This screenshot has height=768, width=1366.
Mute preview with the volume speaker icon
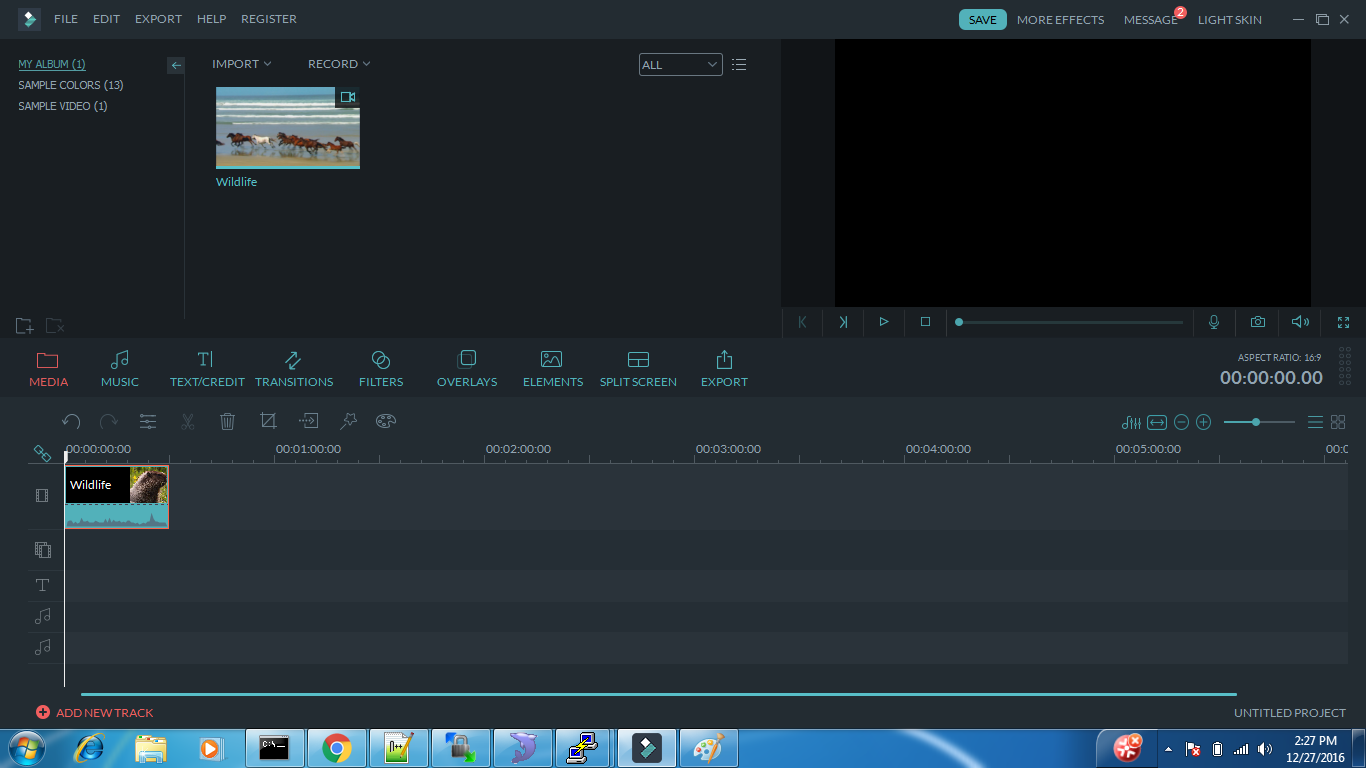tap(1300, 322)
